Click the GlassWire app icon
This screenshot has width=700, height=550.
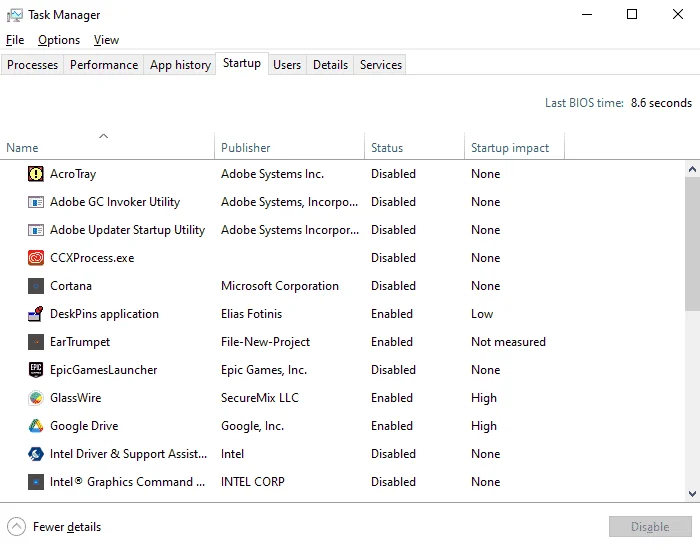coord(36,398)
